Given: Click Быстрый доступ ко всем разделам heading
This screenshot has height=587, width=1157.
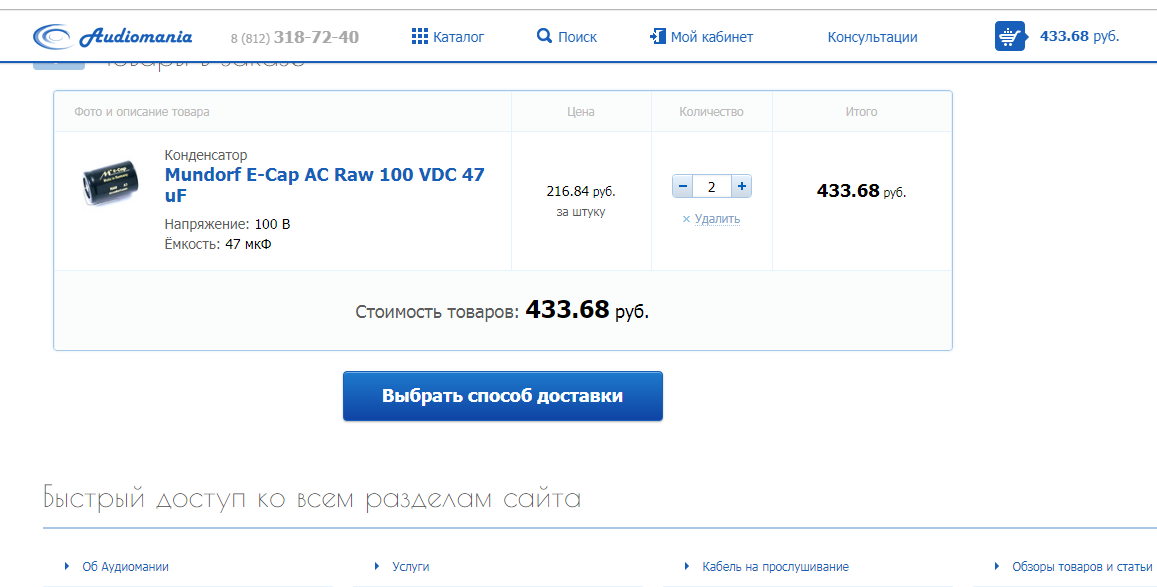Looking at the screenshot, I should (x=312, y=499).
